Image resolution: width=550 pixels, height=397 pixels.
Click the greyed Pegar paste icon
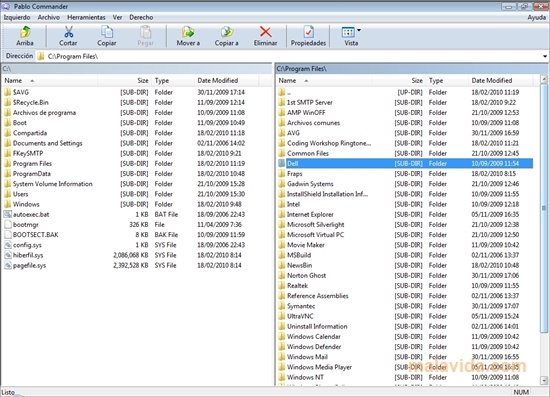[146, 32]
